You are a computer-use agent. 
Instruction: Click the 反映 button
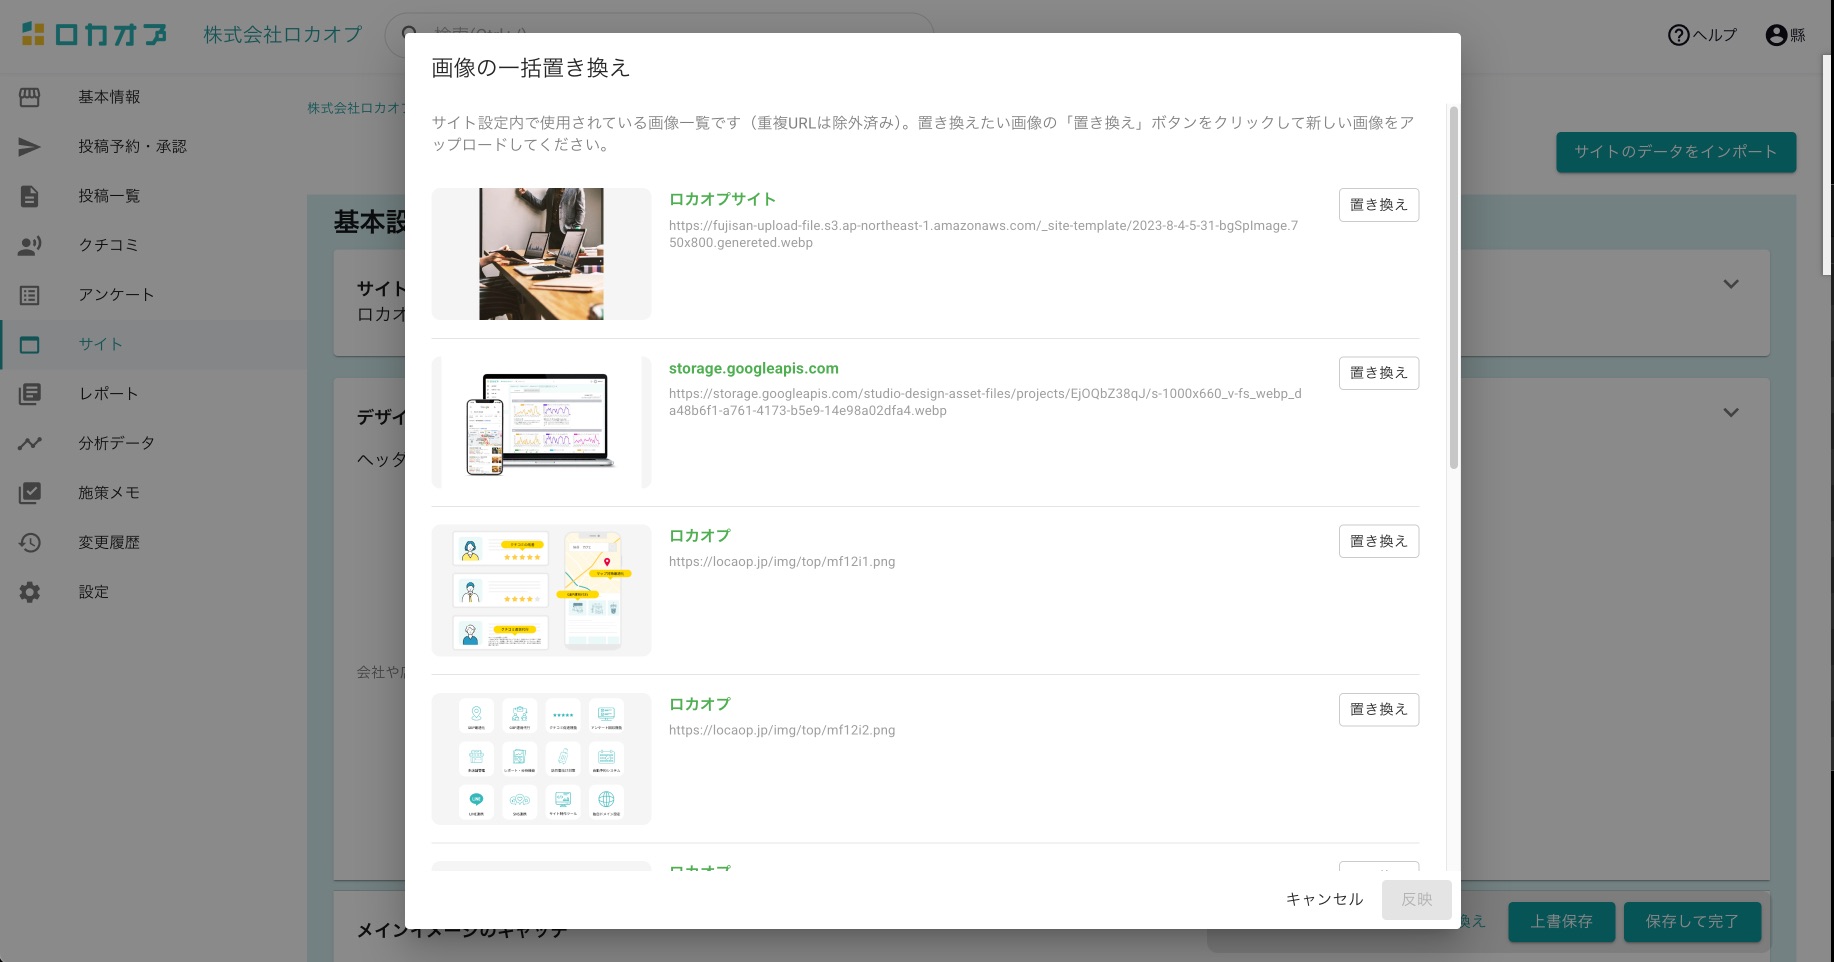click(x=1416, y=900)
